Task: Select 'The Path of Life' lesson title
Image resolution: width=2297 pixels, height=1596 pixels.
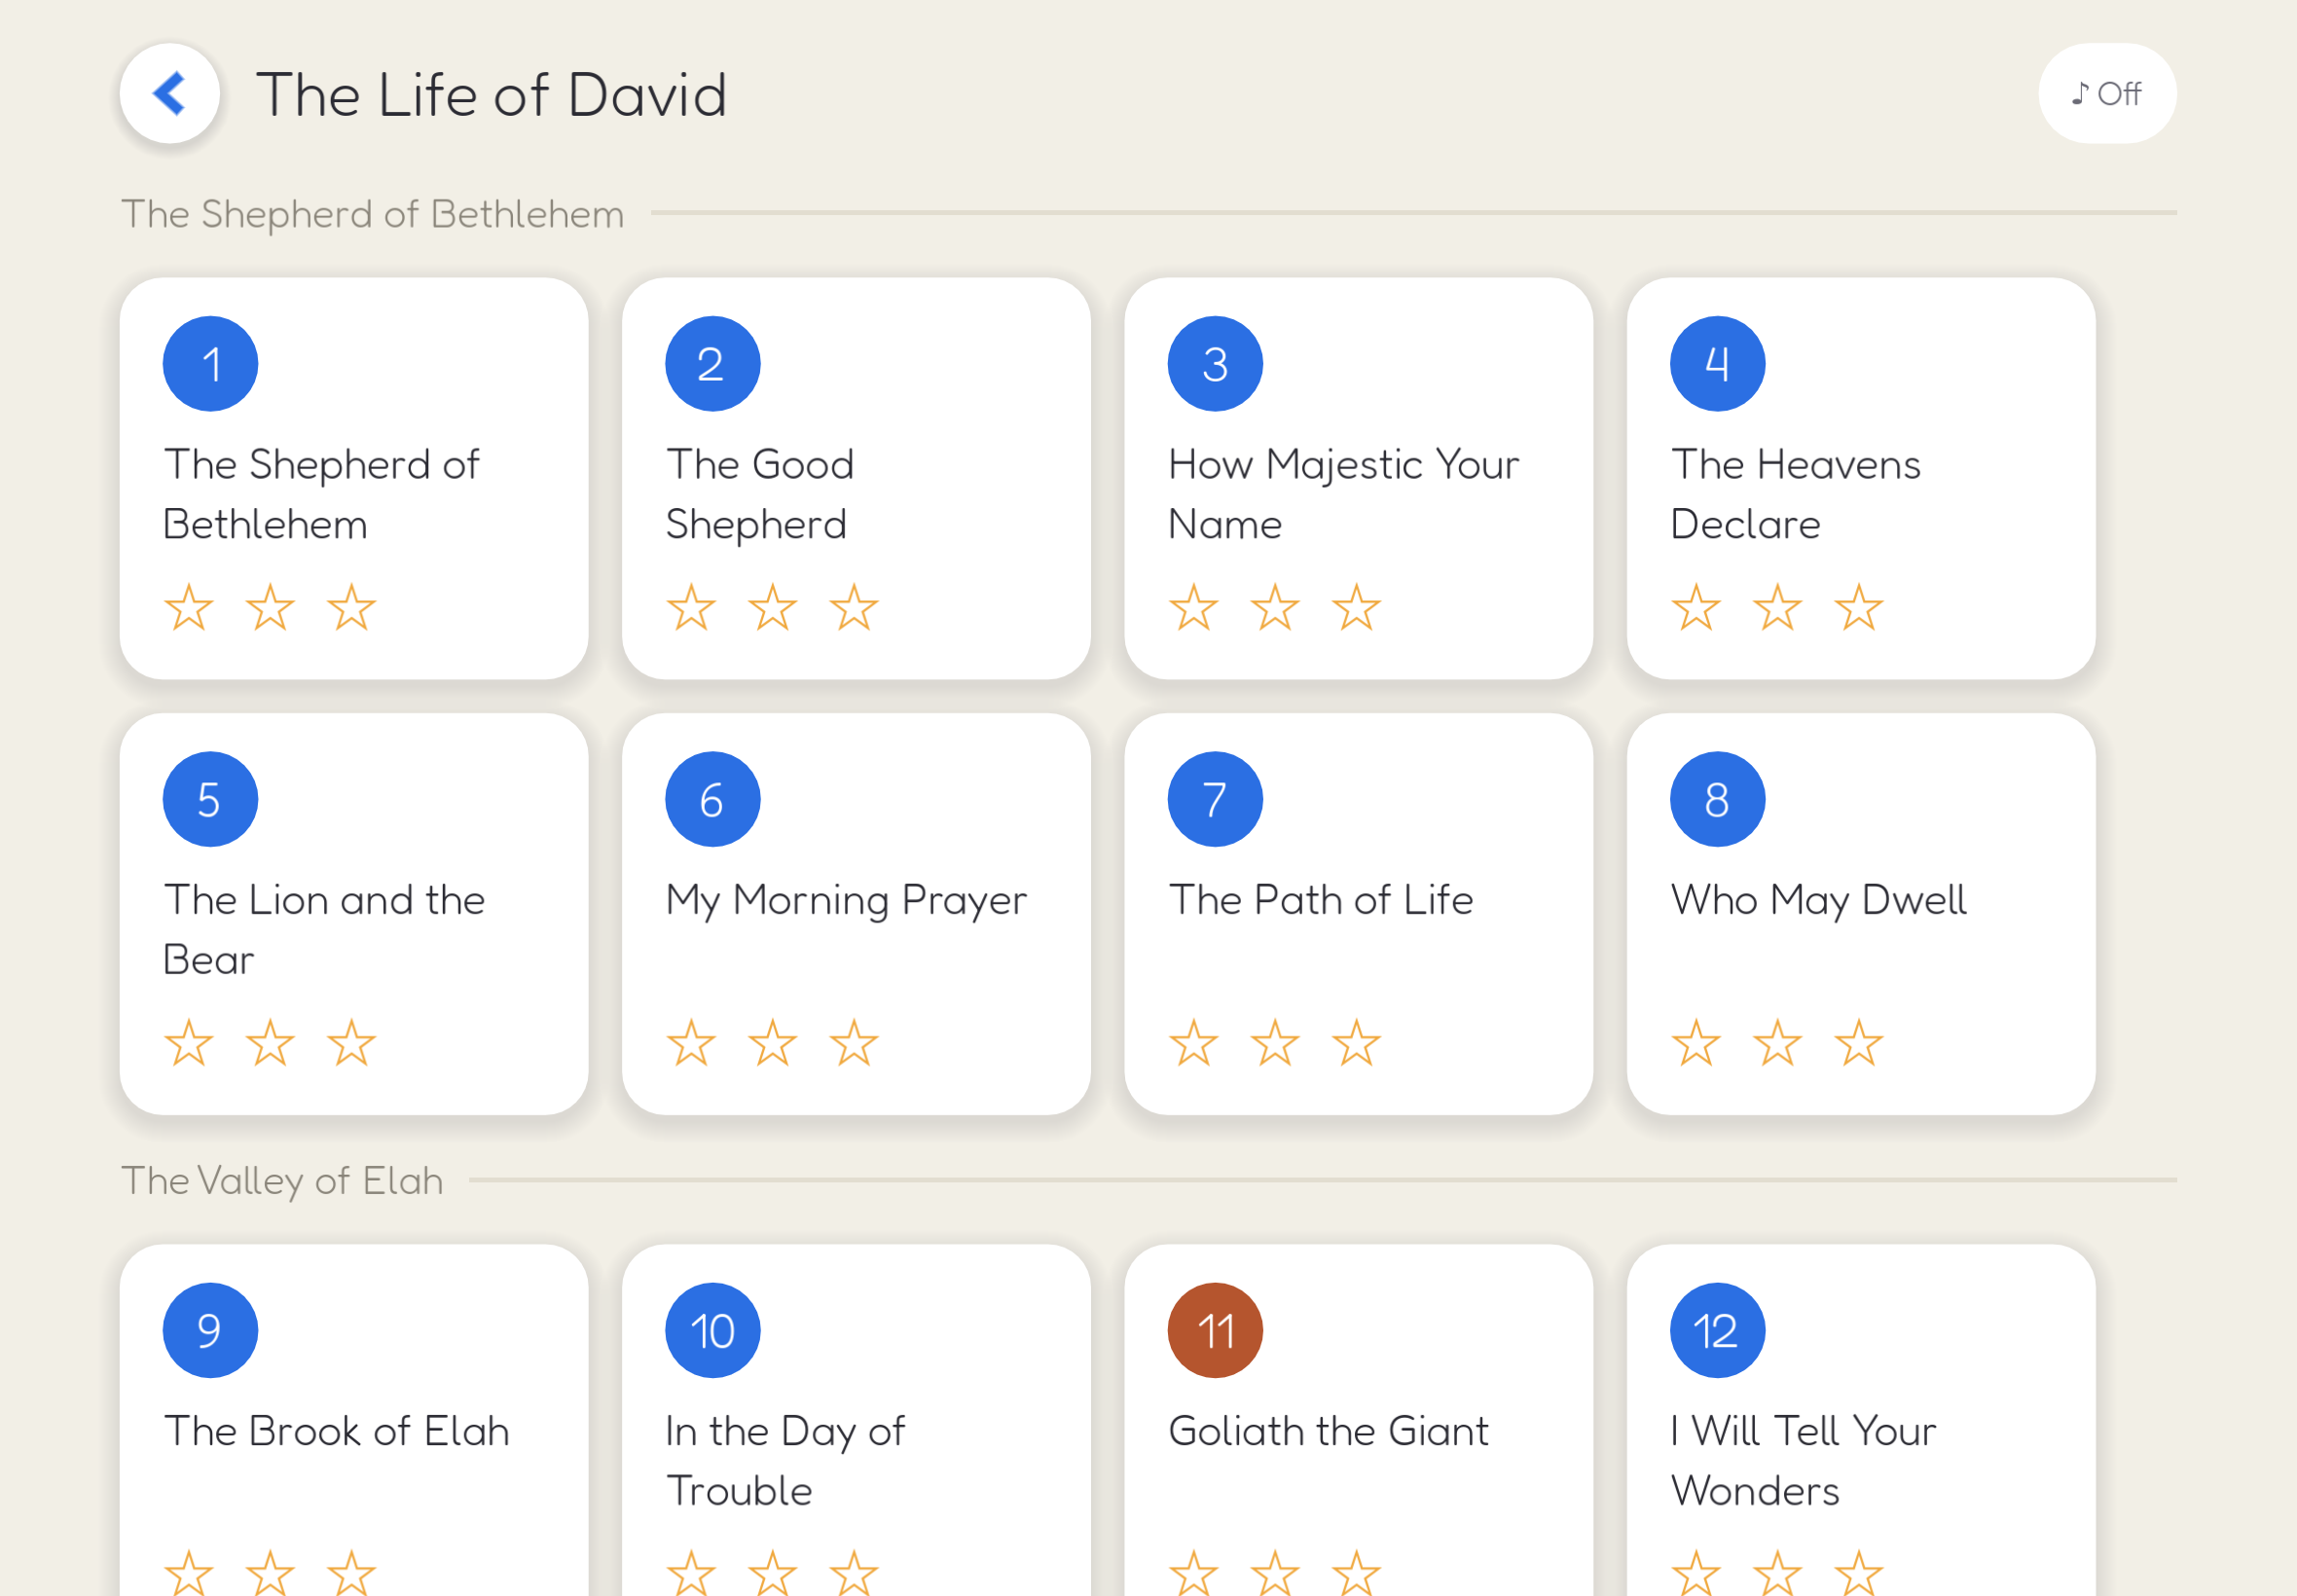Action: (1321, 899)
